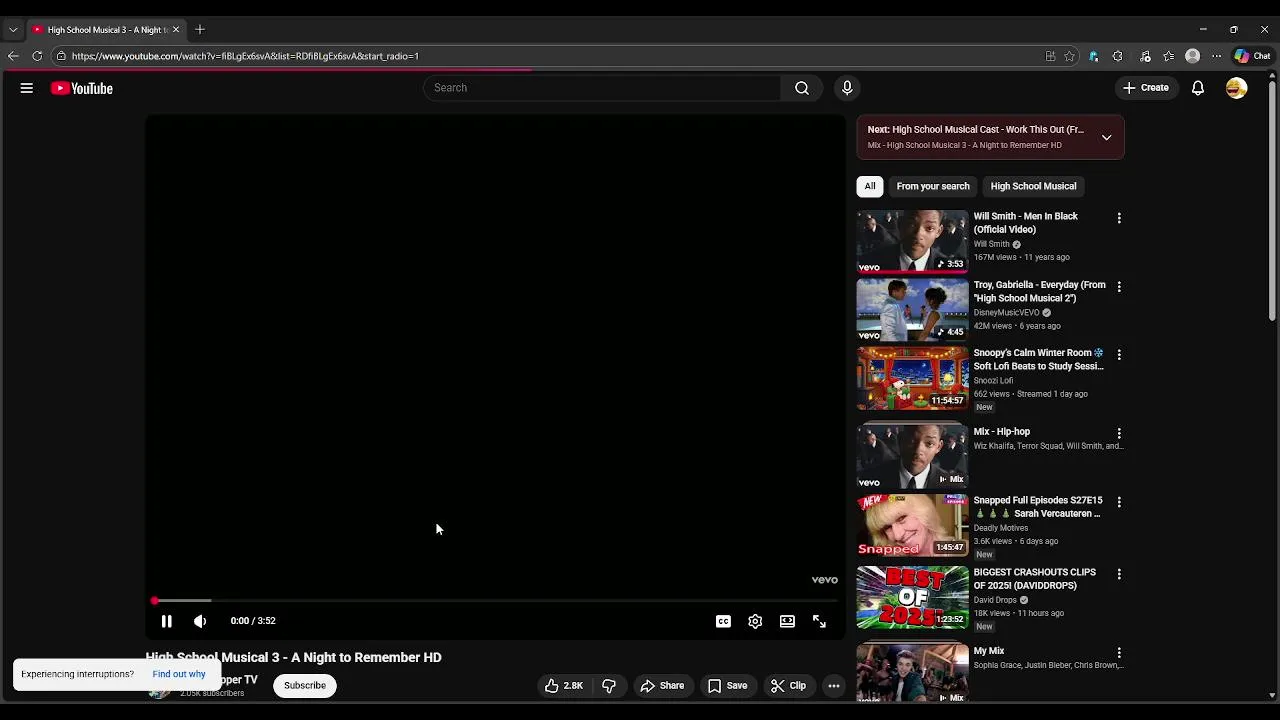The image size is (1280, 720).
Task: Start voice search with microphone icon
Action: click(x=847, y=88)
